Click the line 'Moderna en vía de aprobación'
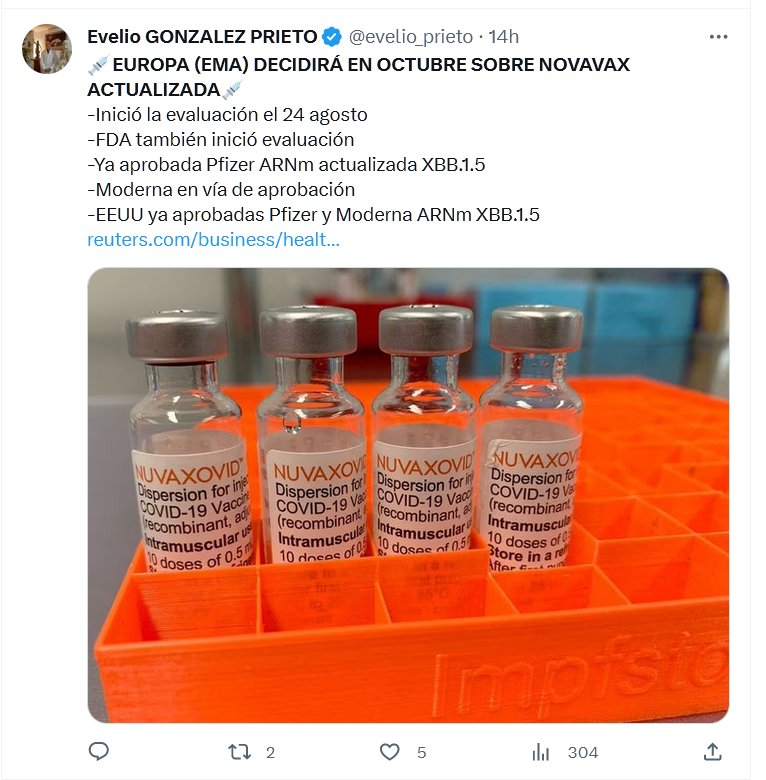This screenshot has width=766, height=780. [221, 190]
